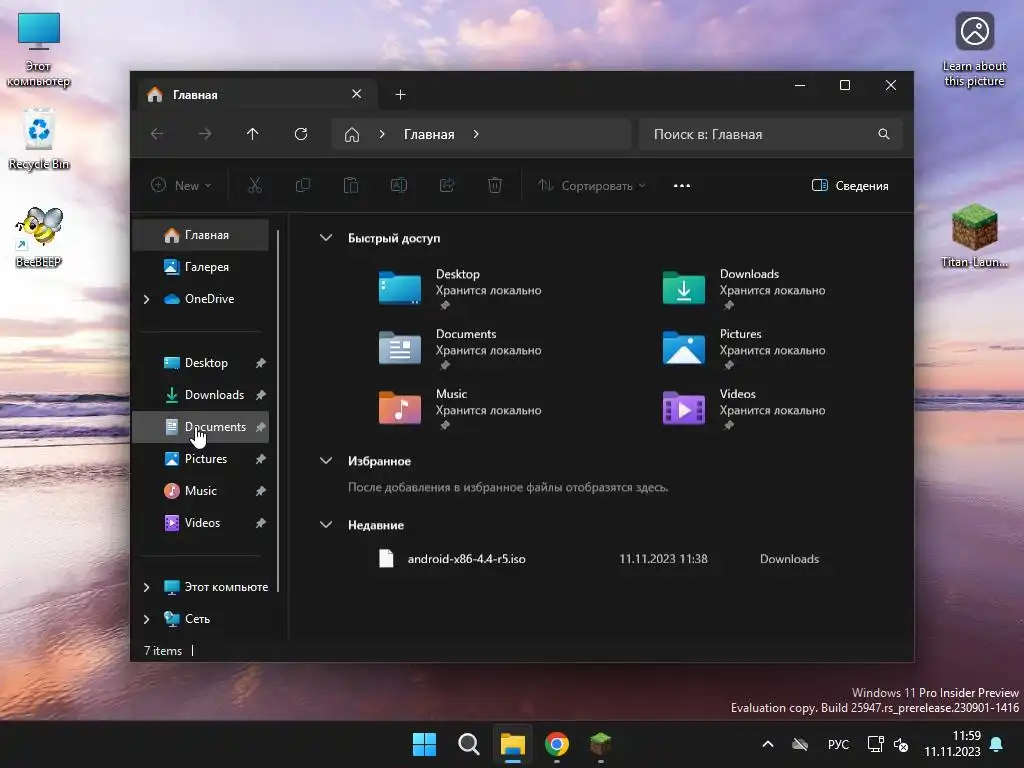The image size is (1024, 768).
Task: Open the Music folder in Quick access
Action: coord(460,408)
